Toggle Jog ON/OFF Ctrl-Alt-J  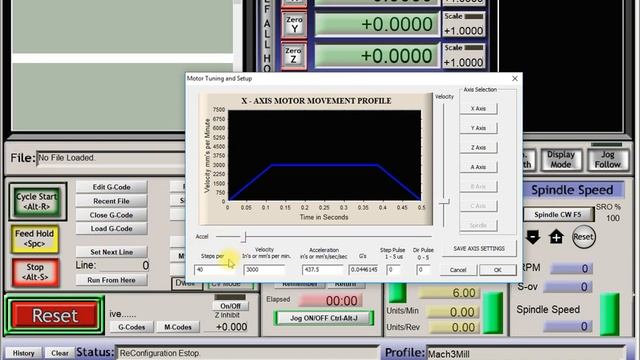324,318
